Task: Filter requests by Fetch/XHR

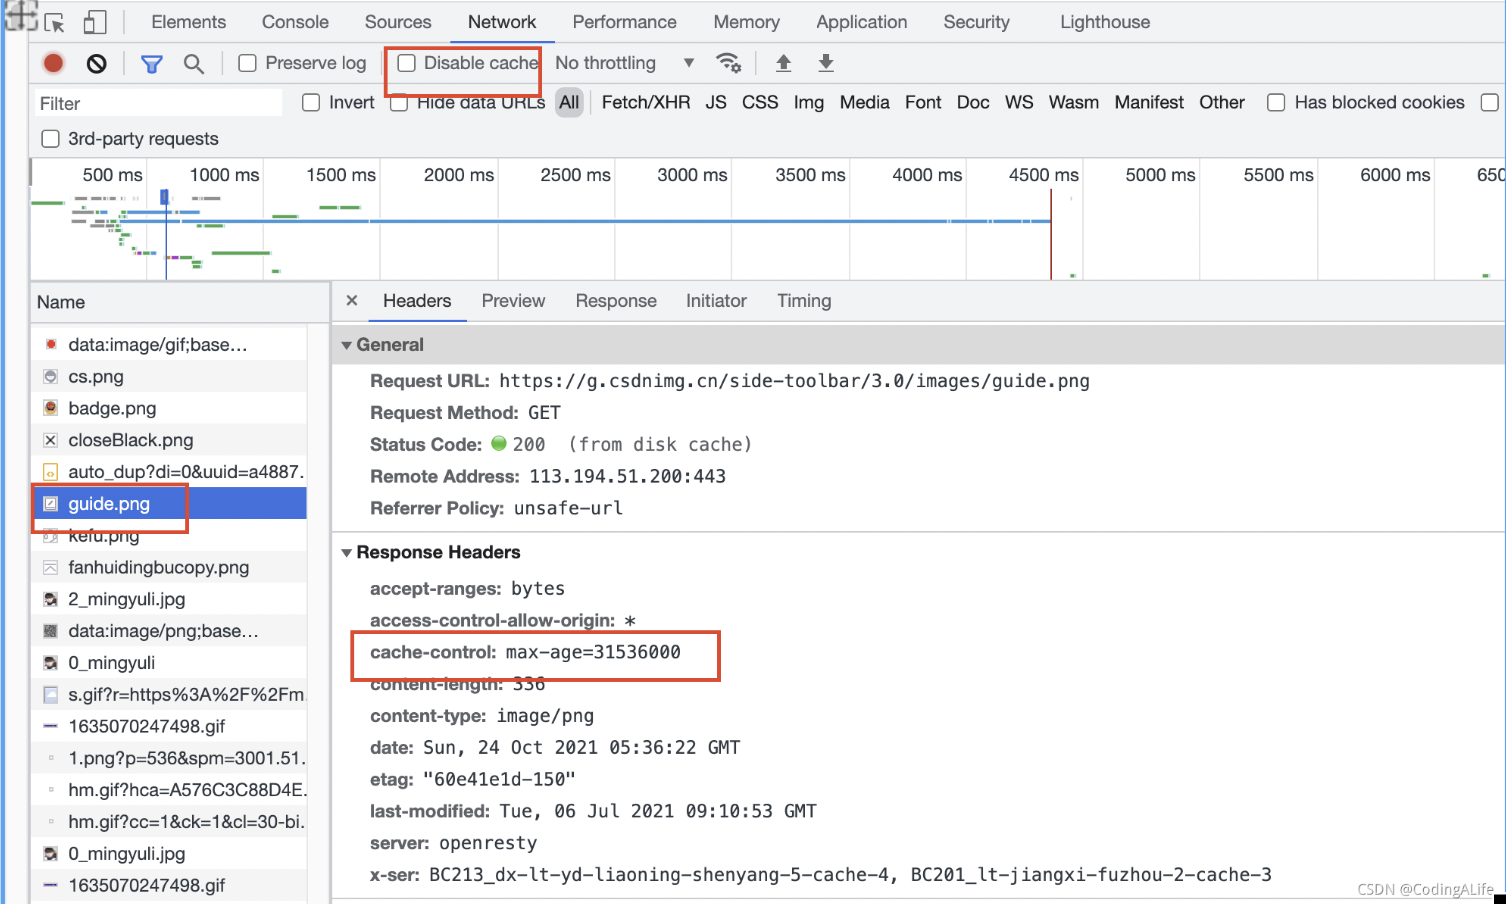Action: pos(645,102)
